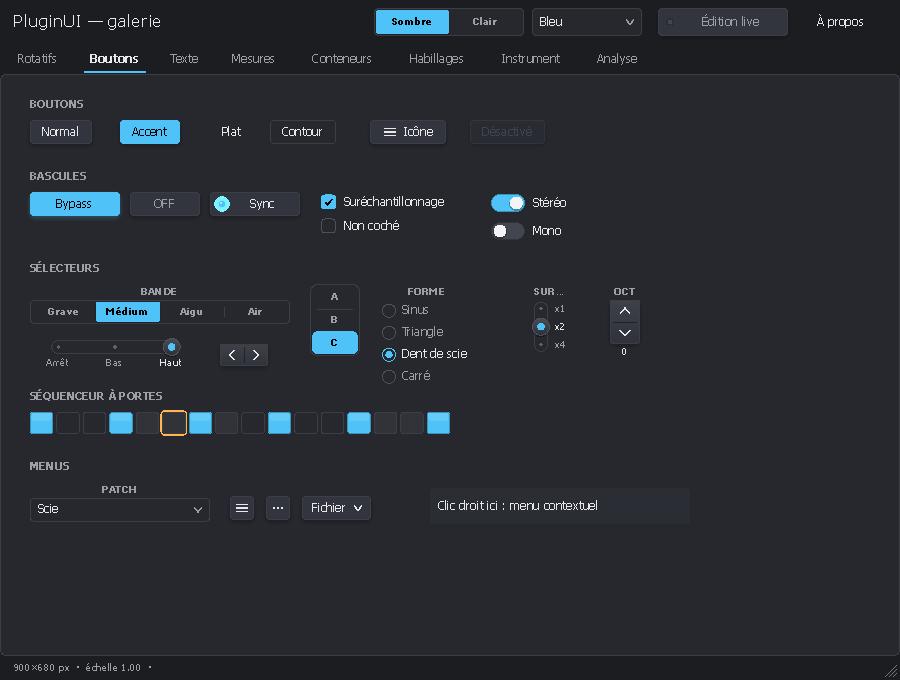This screenshot has height=680, width=900.
Task: Click the Icône button with hamburger icon
Action: pos(408,132)
